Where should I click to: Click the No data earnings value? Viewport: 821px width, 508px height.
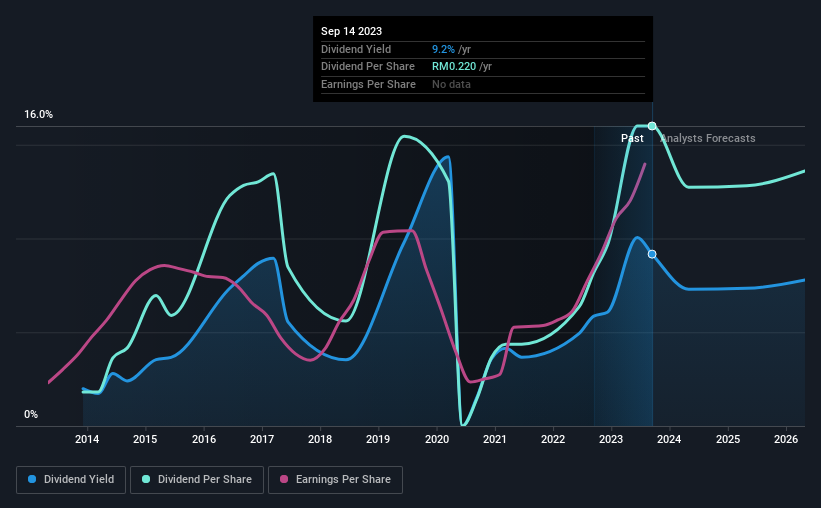451,84
